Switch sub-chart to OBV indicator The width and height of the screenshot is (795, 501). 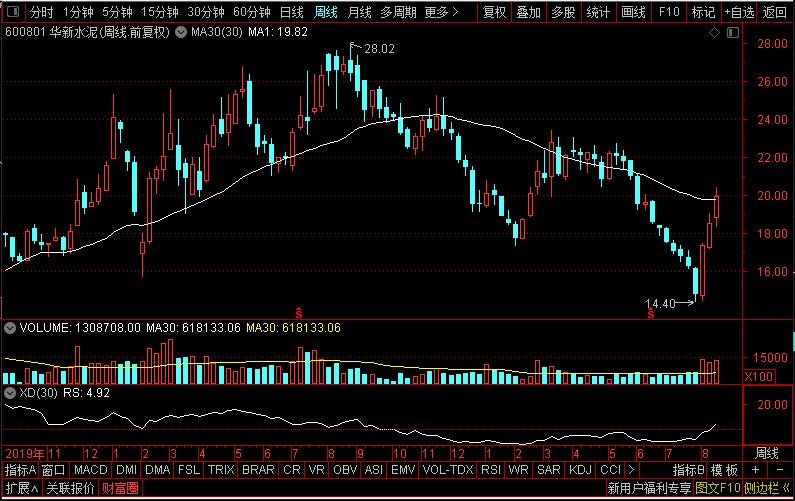coord(345,470)
